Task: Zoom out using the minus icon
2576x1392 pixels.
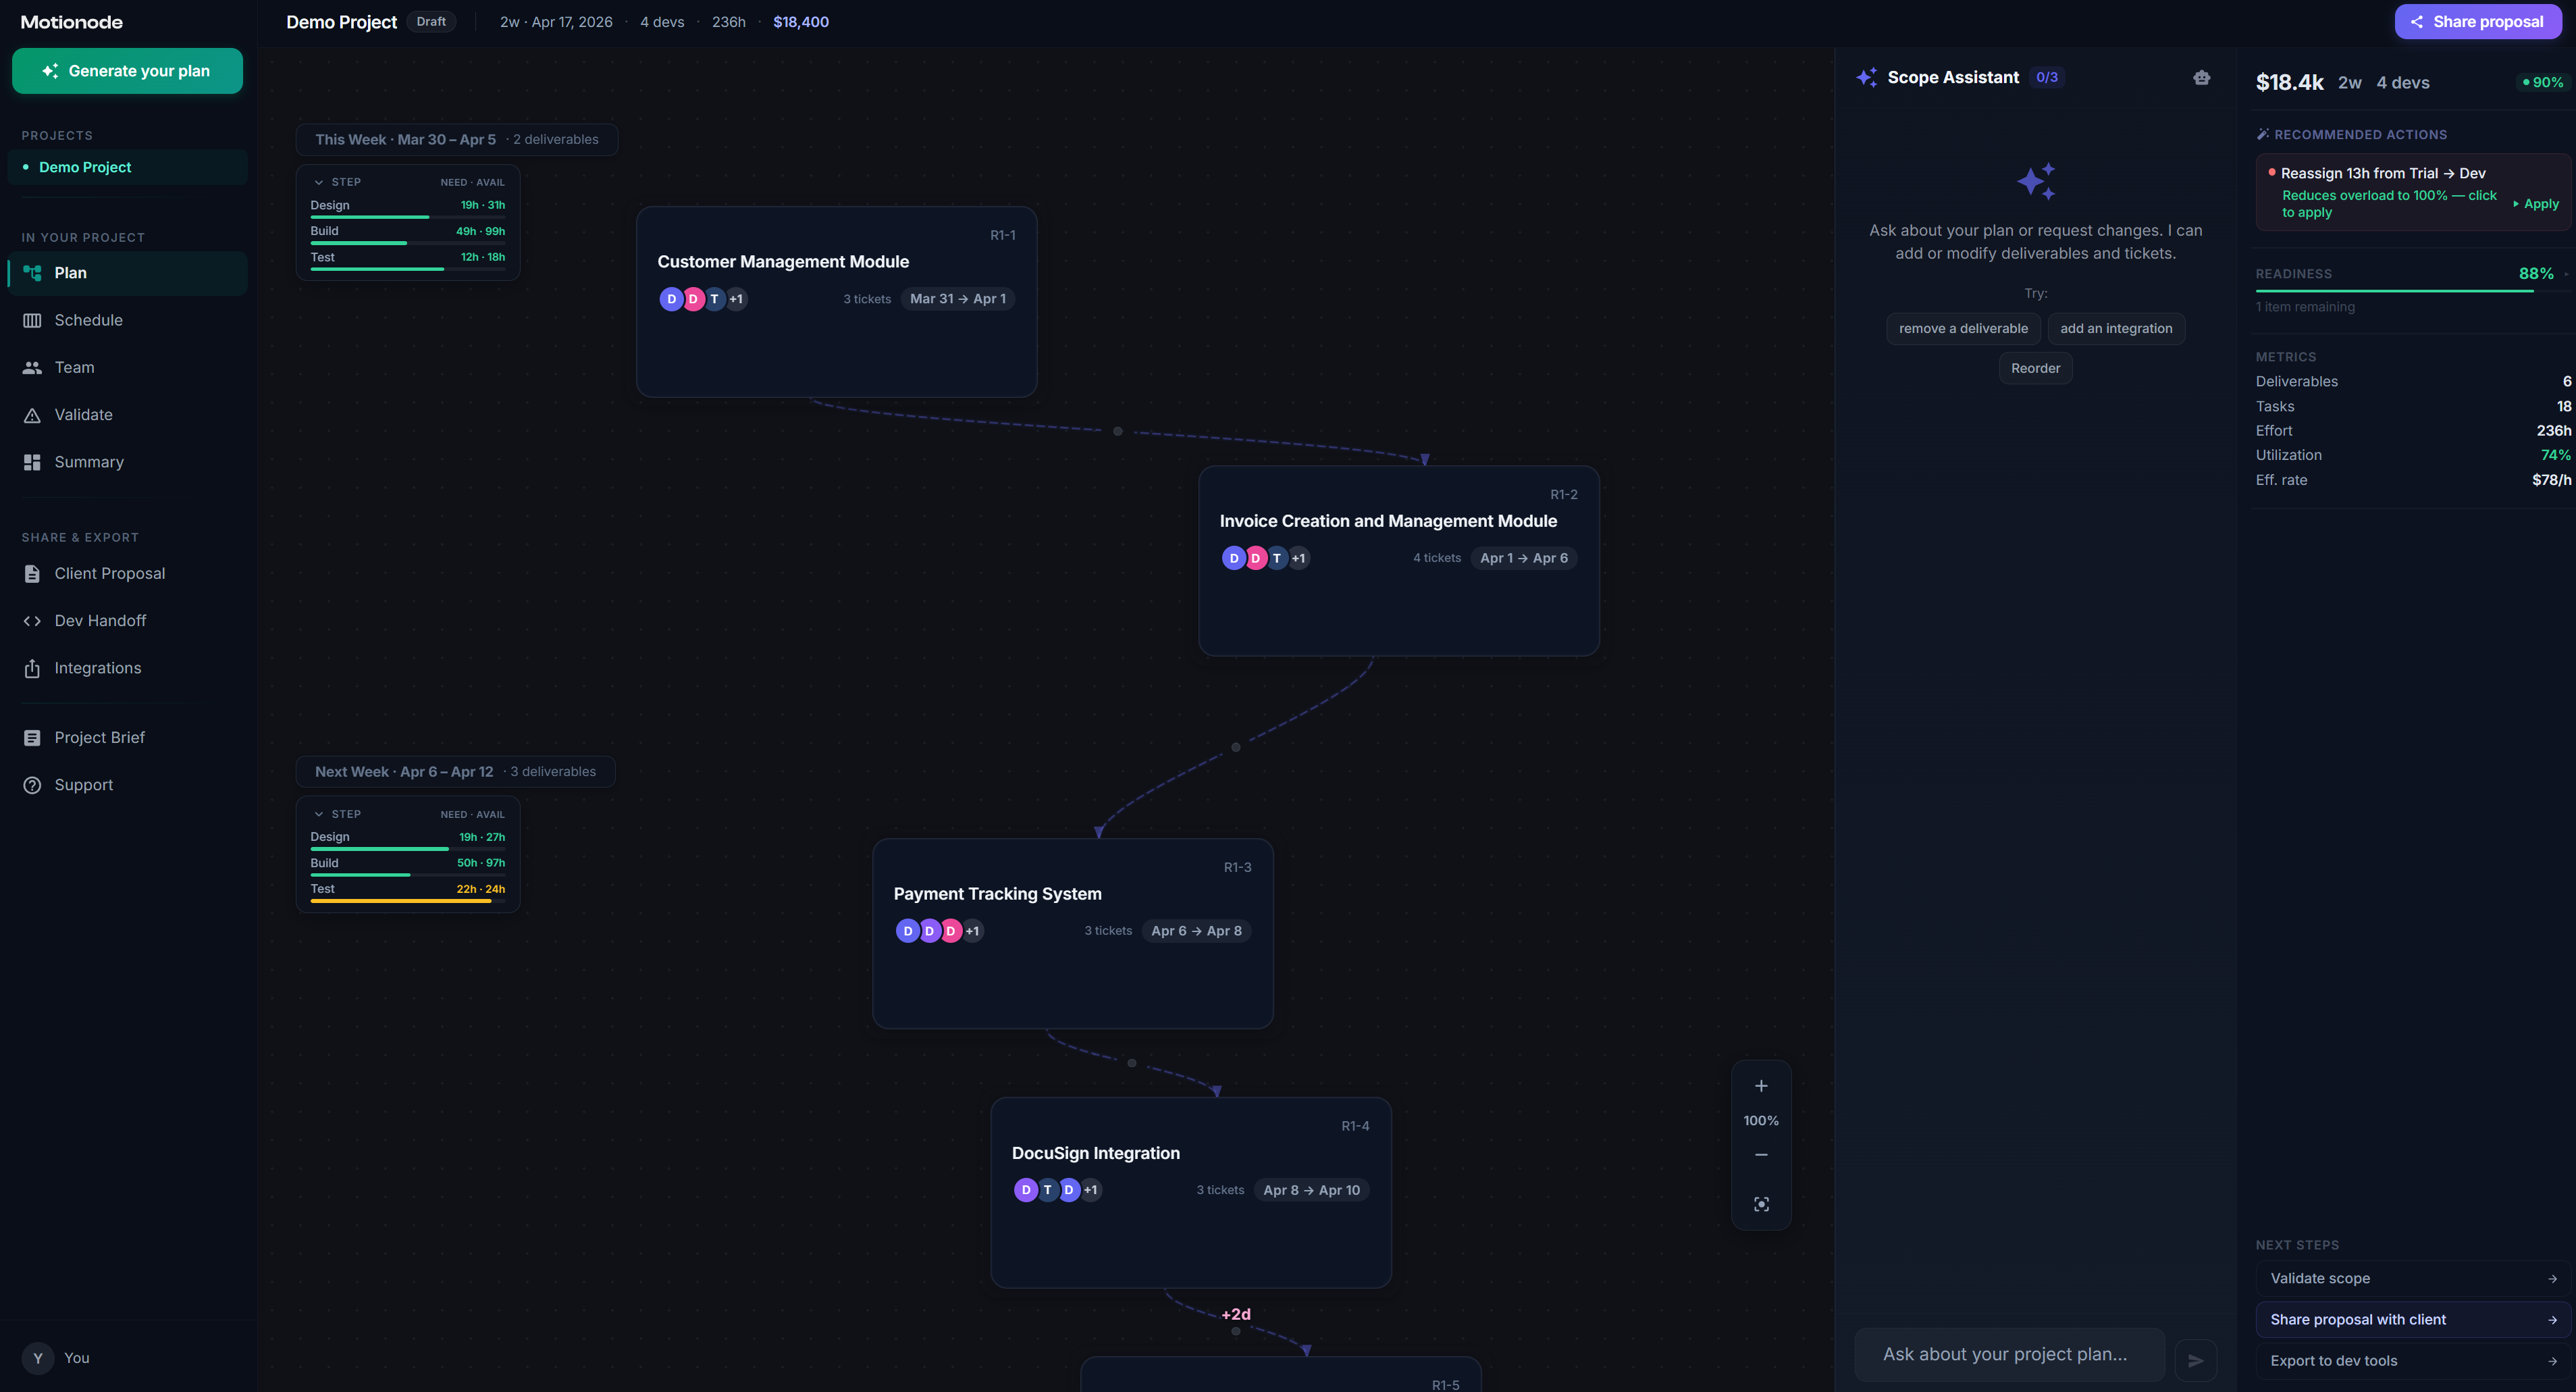Action: pyautogui.click(x=1761, y=1155)
